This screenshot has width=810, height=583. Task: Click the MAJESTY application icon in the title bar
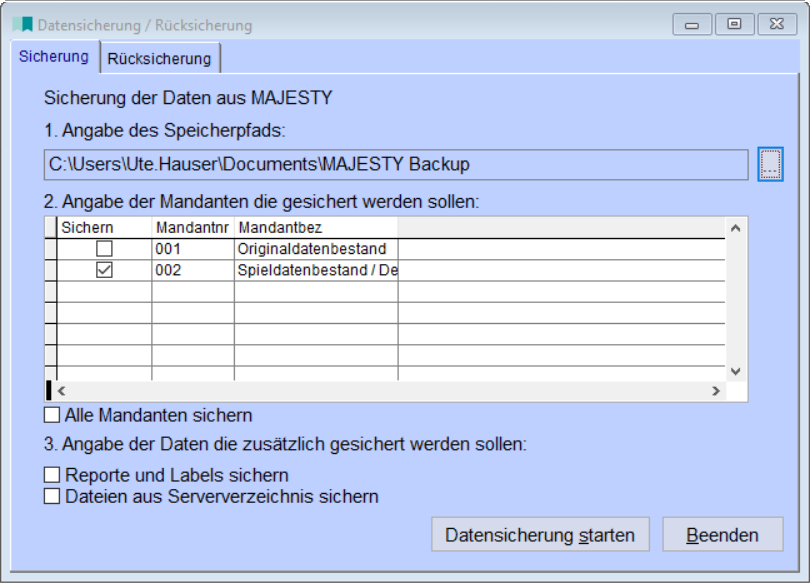22,24
